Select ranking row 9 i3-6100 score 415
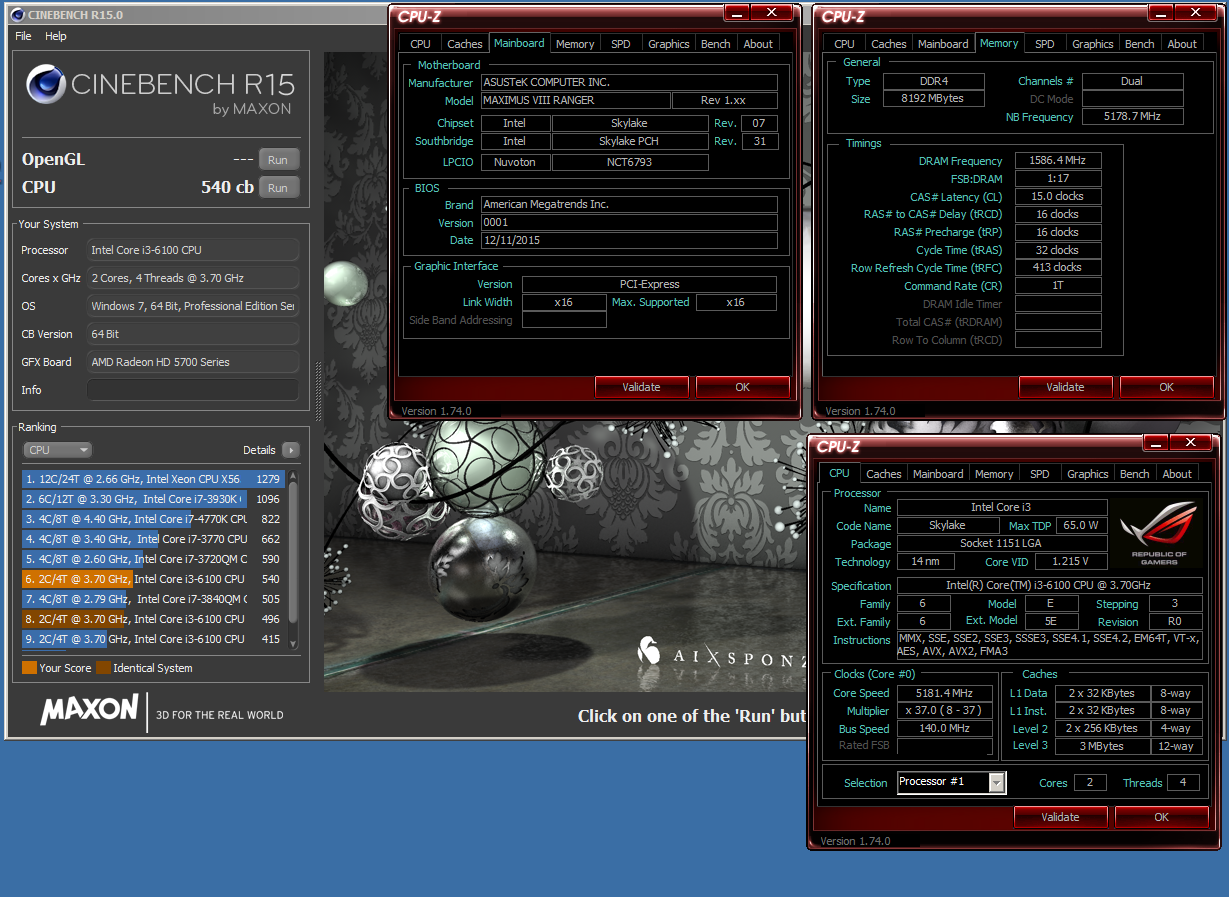This screenshot has height=897, width=1229. coord(154,639)
